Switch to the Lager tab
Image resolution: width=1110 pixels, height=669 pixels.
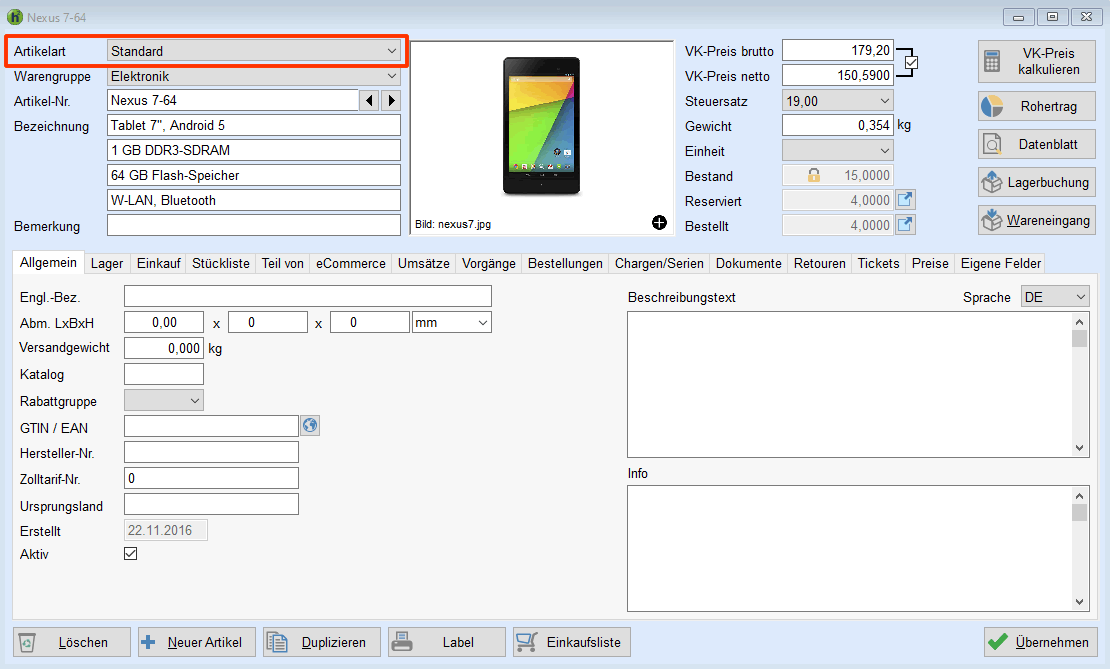click(107, 263)
